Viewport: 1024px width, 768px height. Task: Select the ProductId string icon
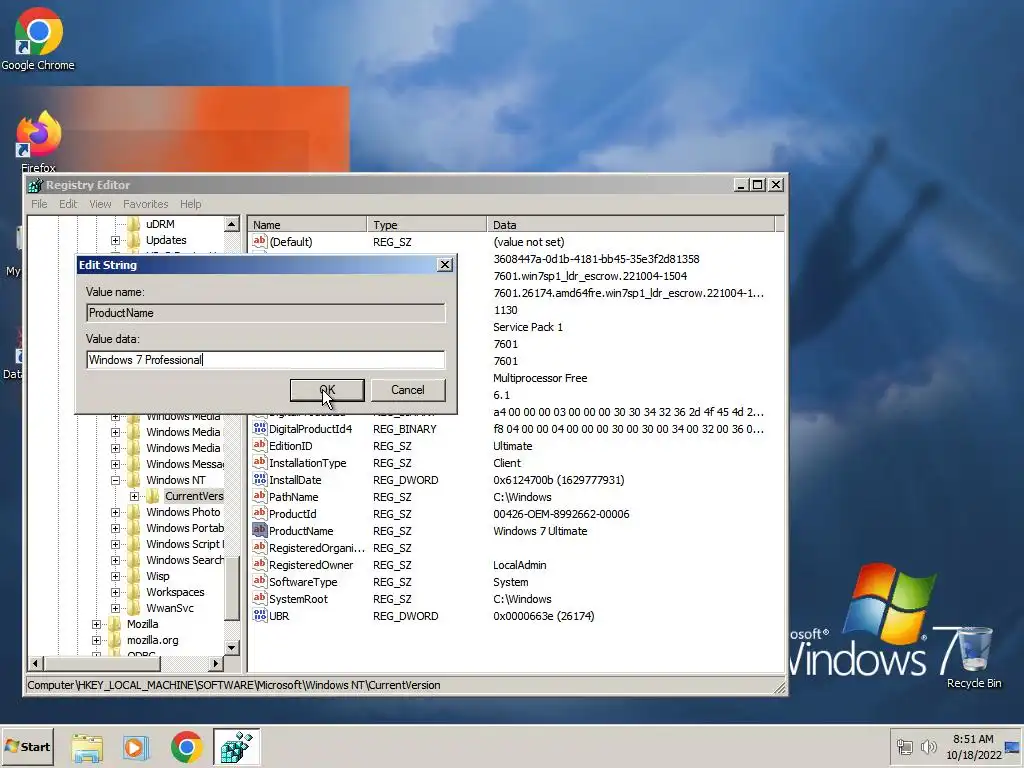[259, 513]
